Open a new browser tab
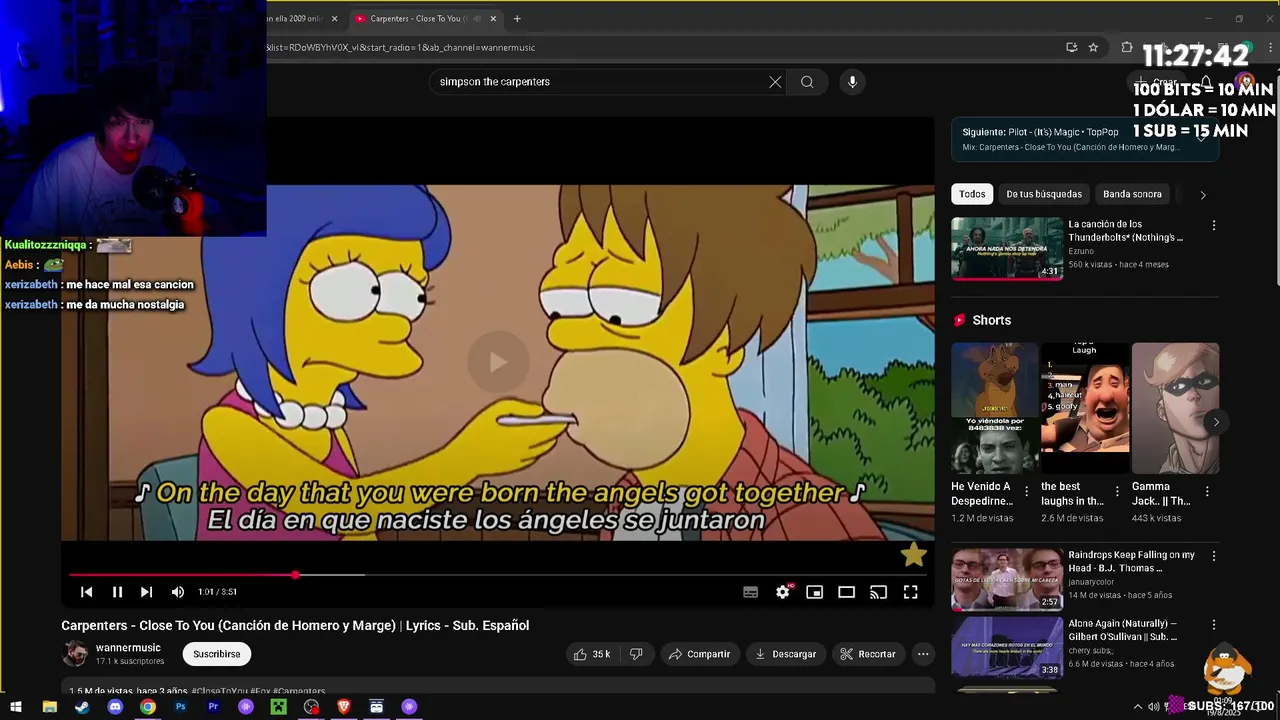This screenshot has width=1280, height=720. 517,18
